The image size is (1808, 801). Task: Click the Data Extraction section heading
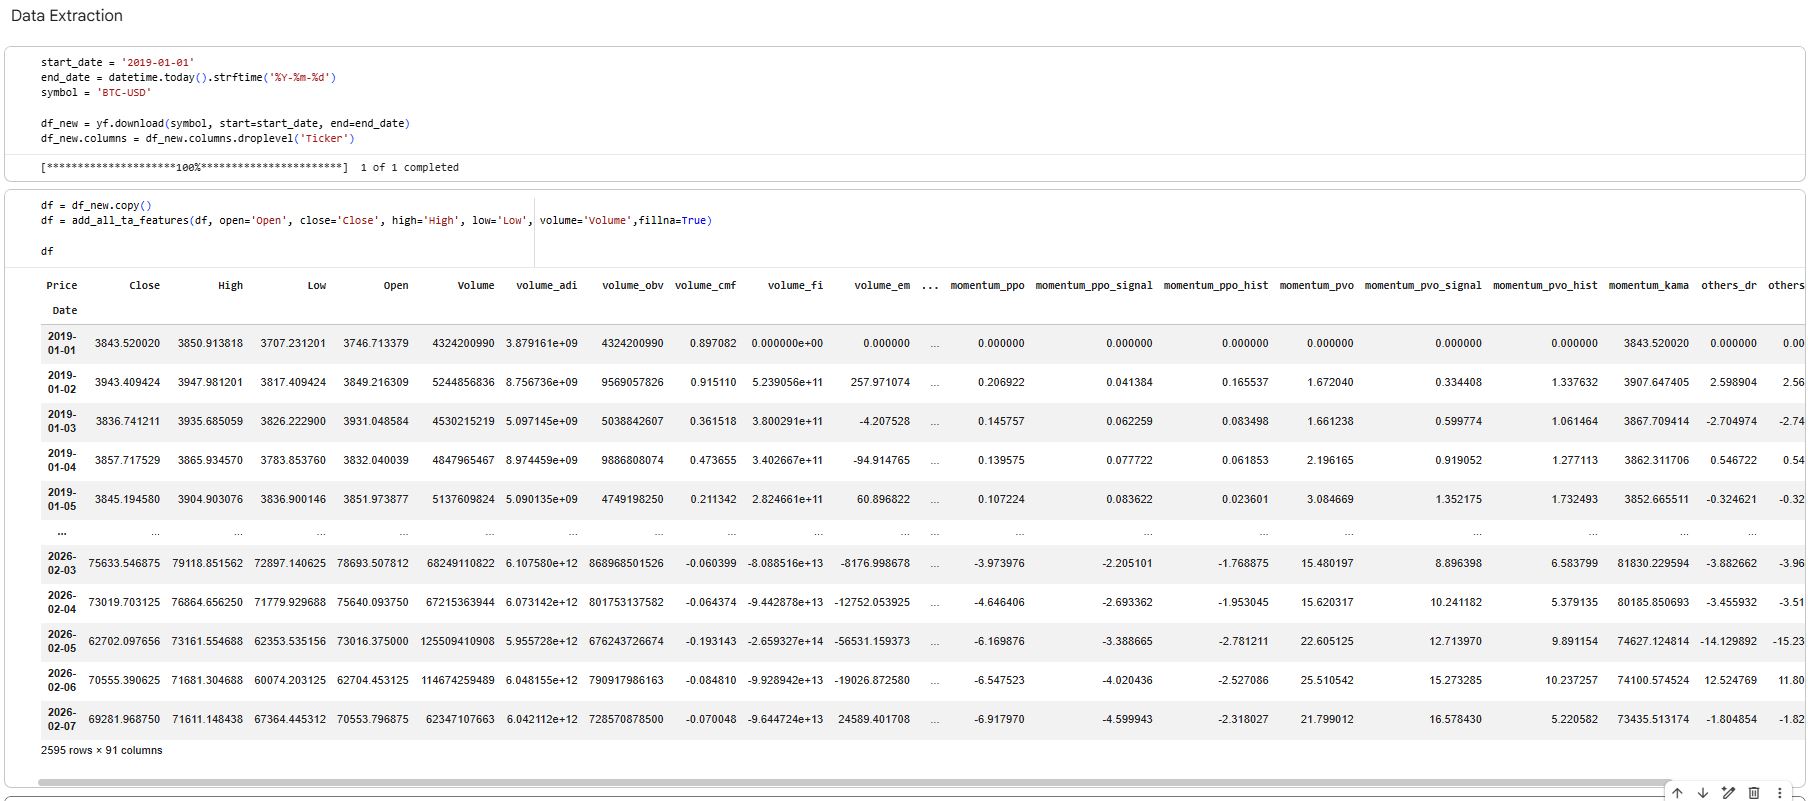point(67,16)
